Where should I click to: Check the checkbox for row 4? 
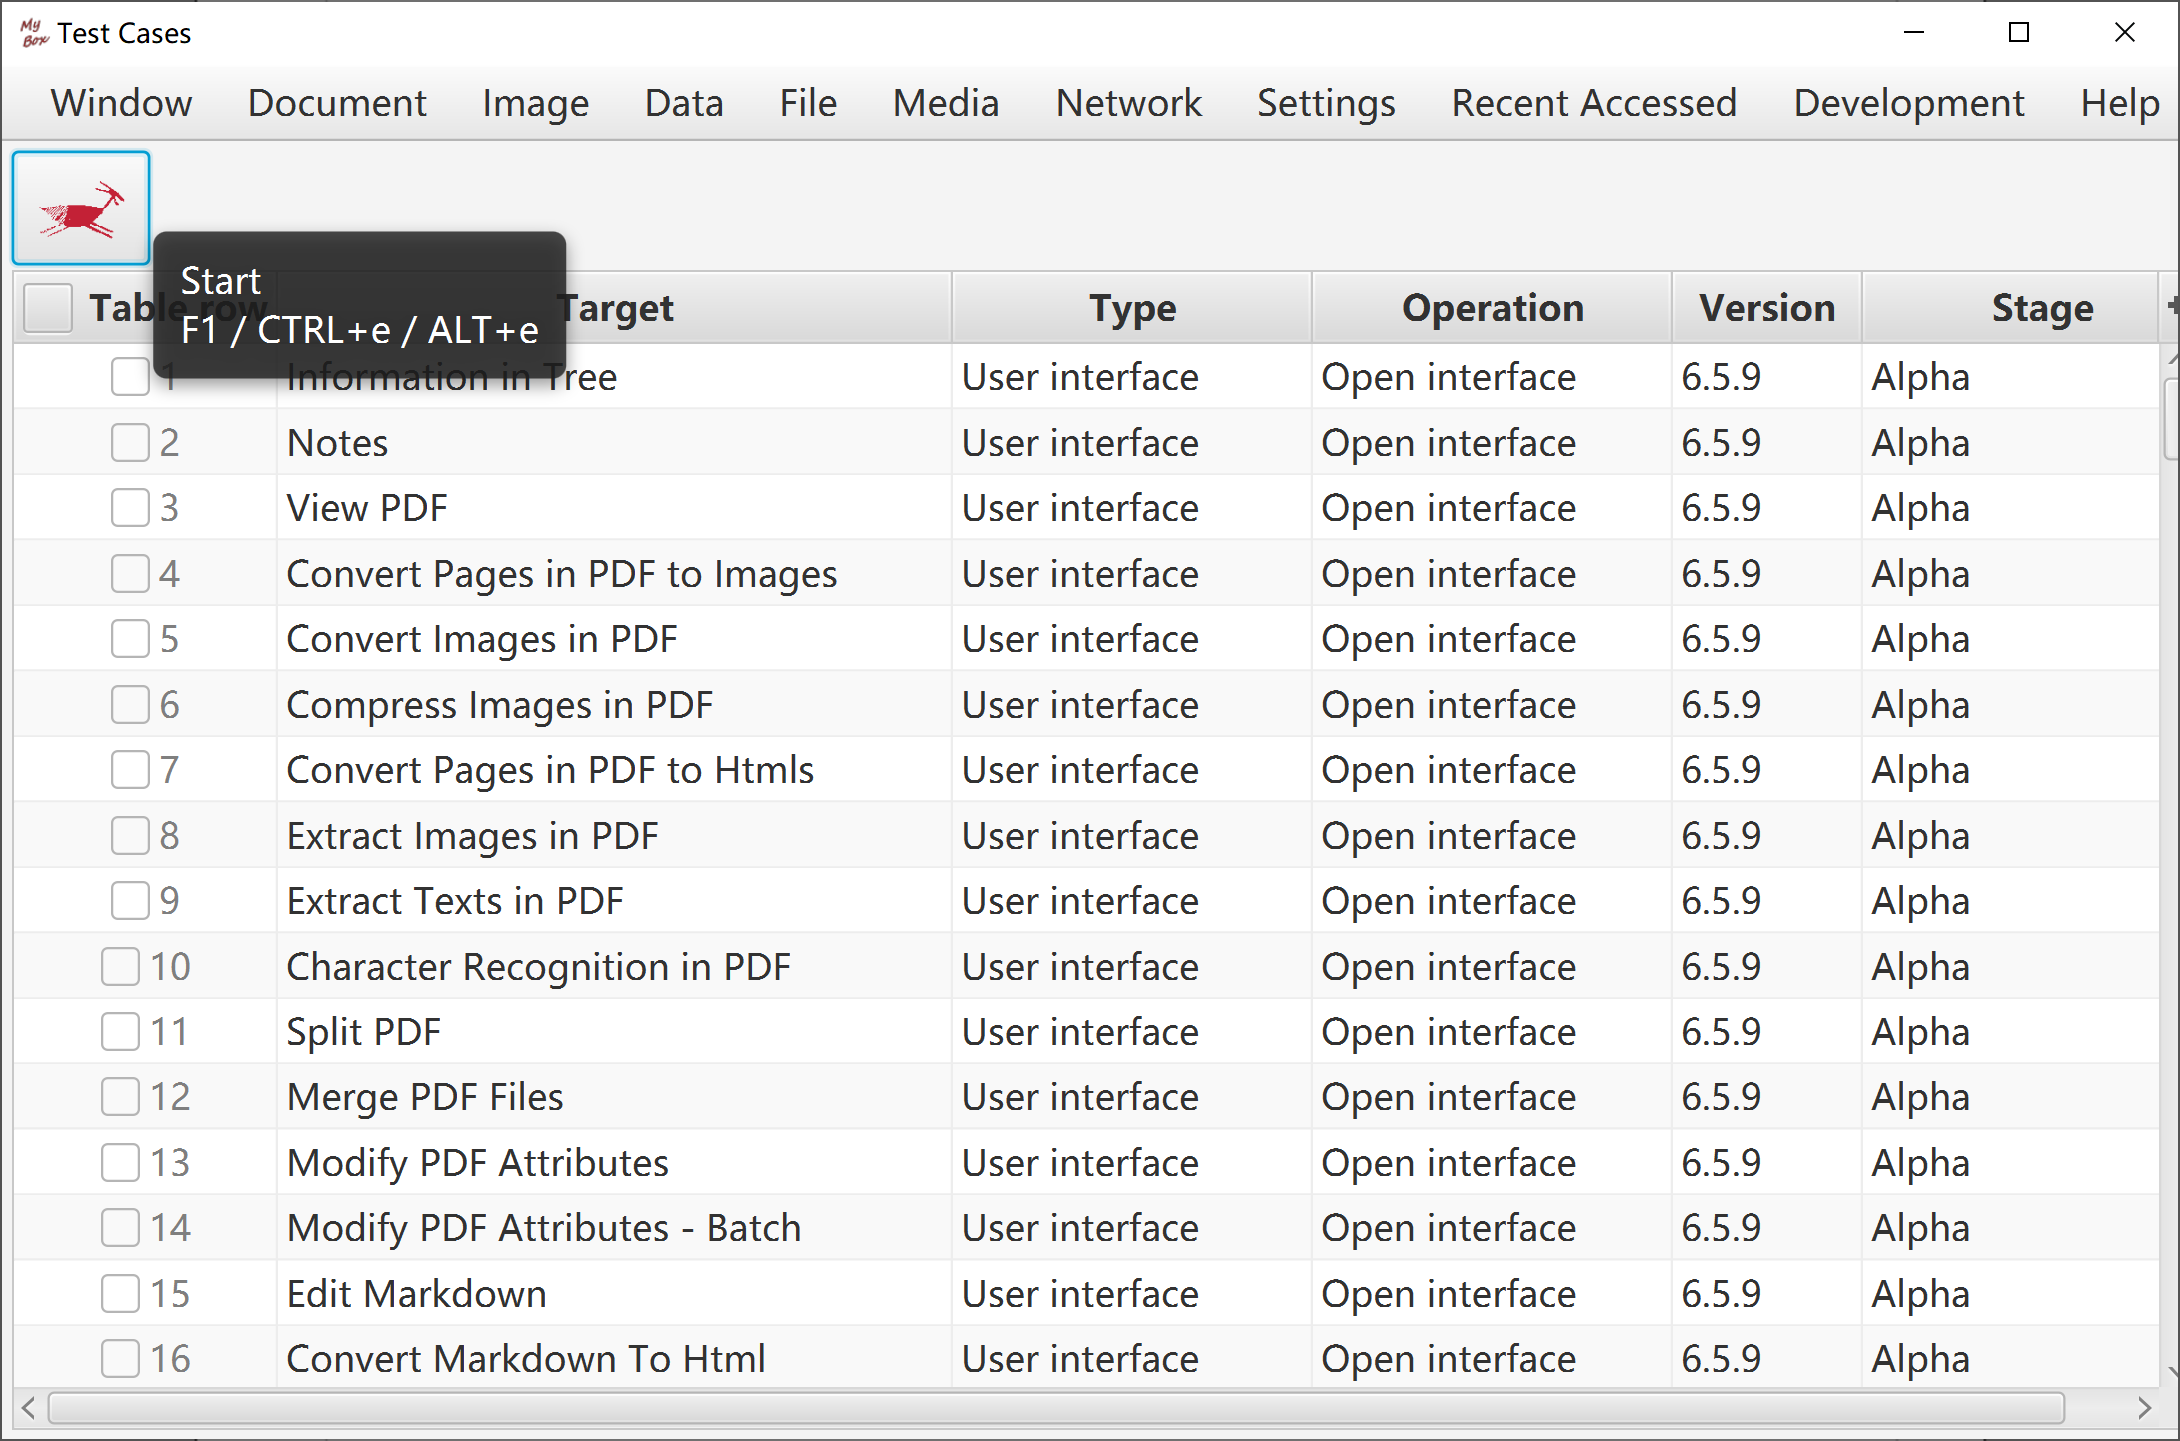tap(130, 573)
